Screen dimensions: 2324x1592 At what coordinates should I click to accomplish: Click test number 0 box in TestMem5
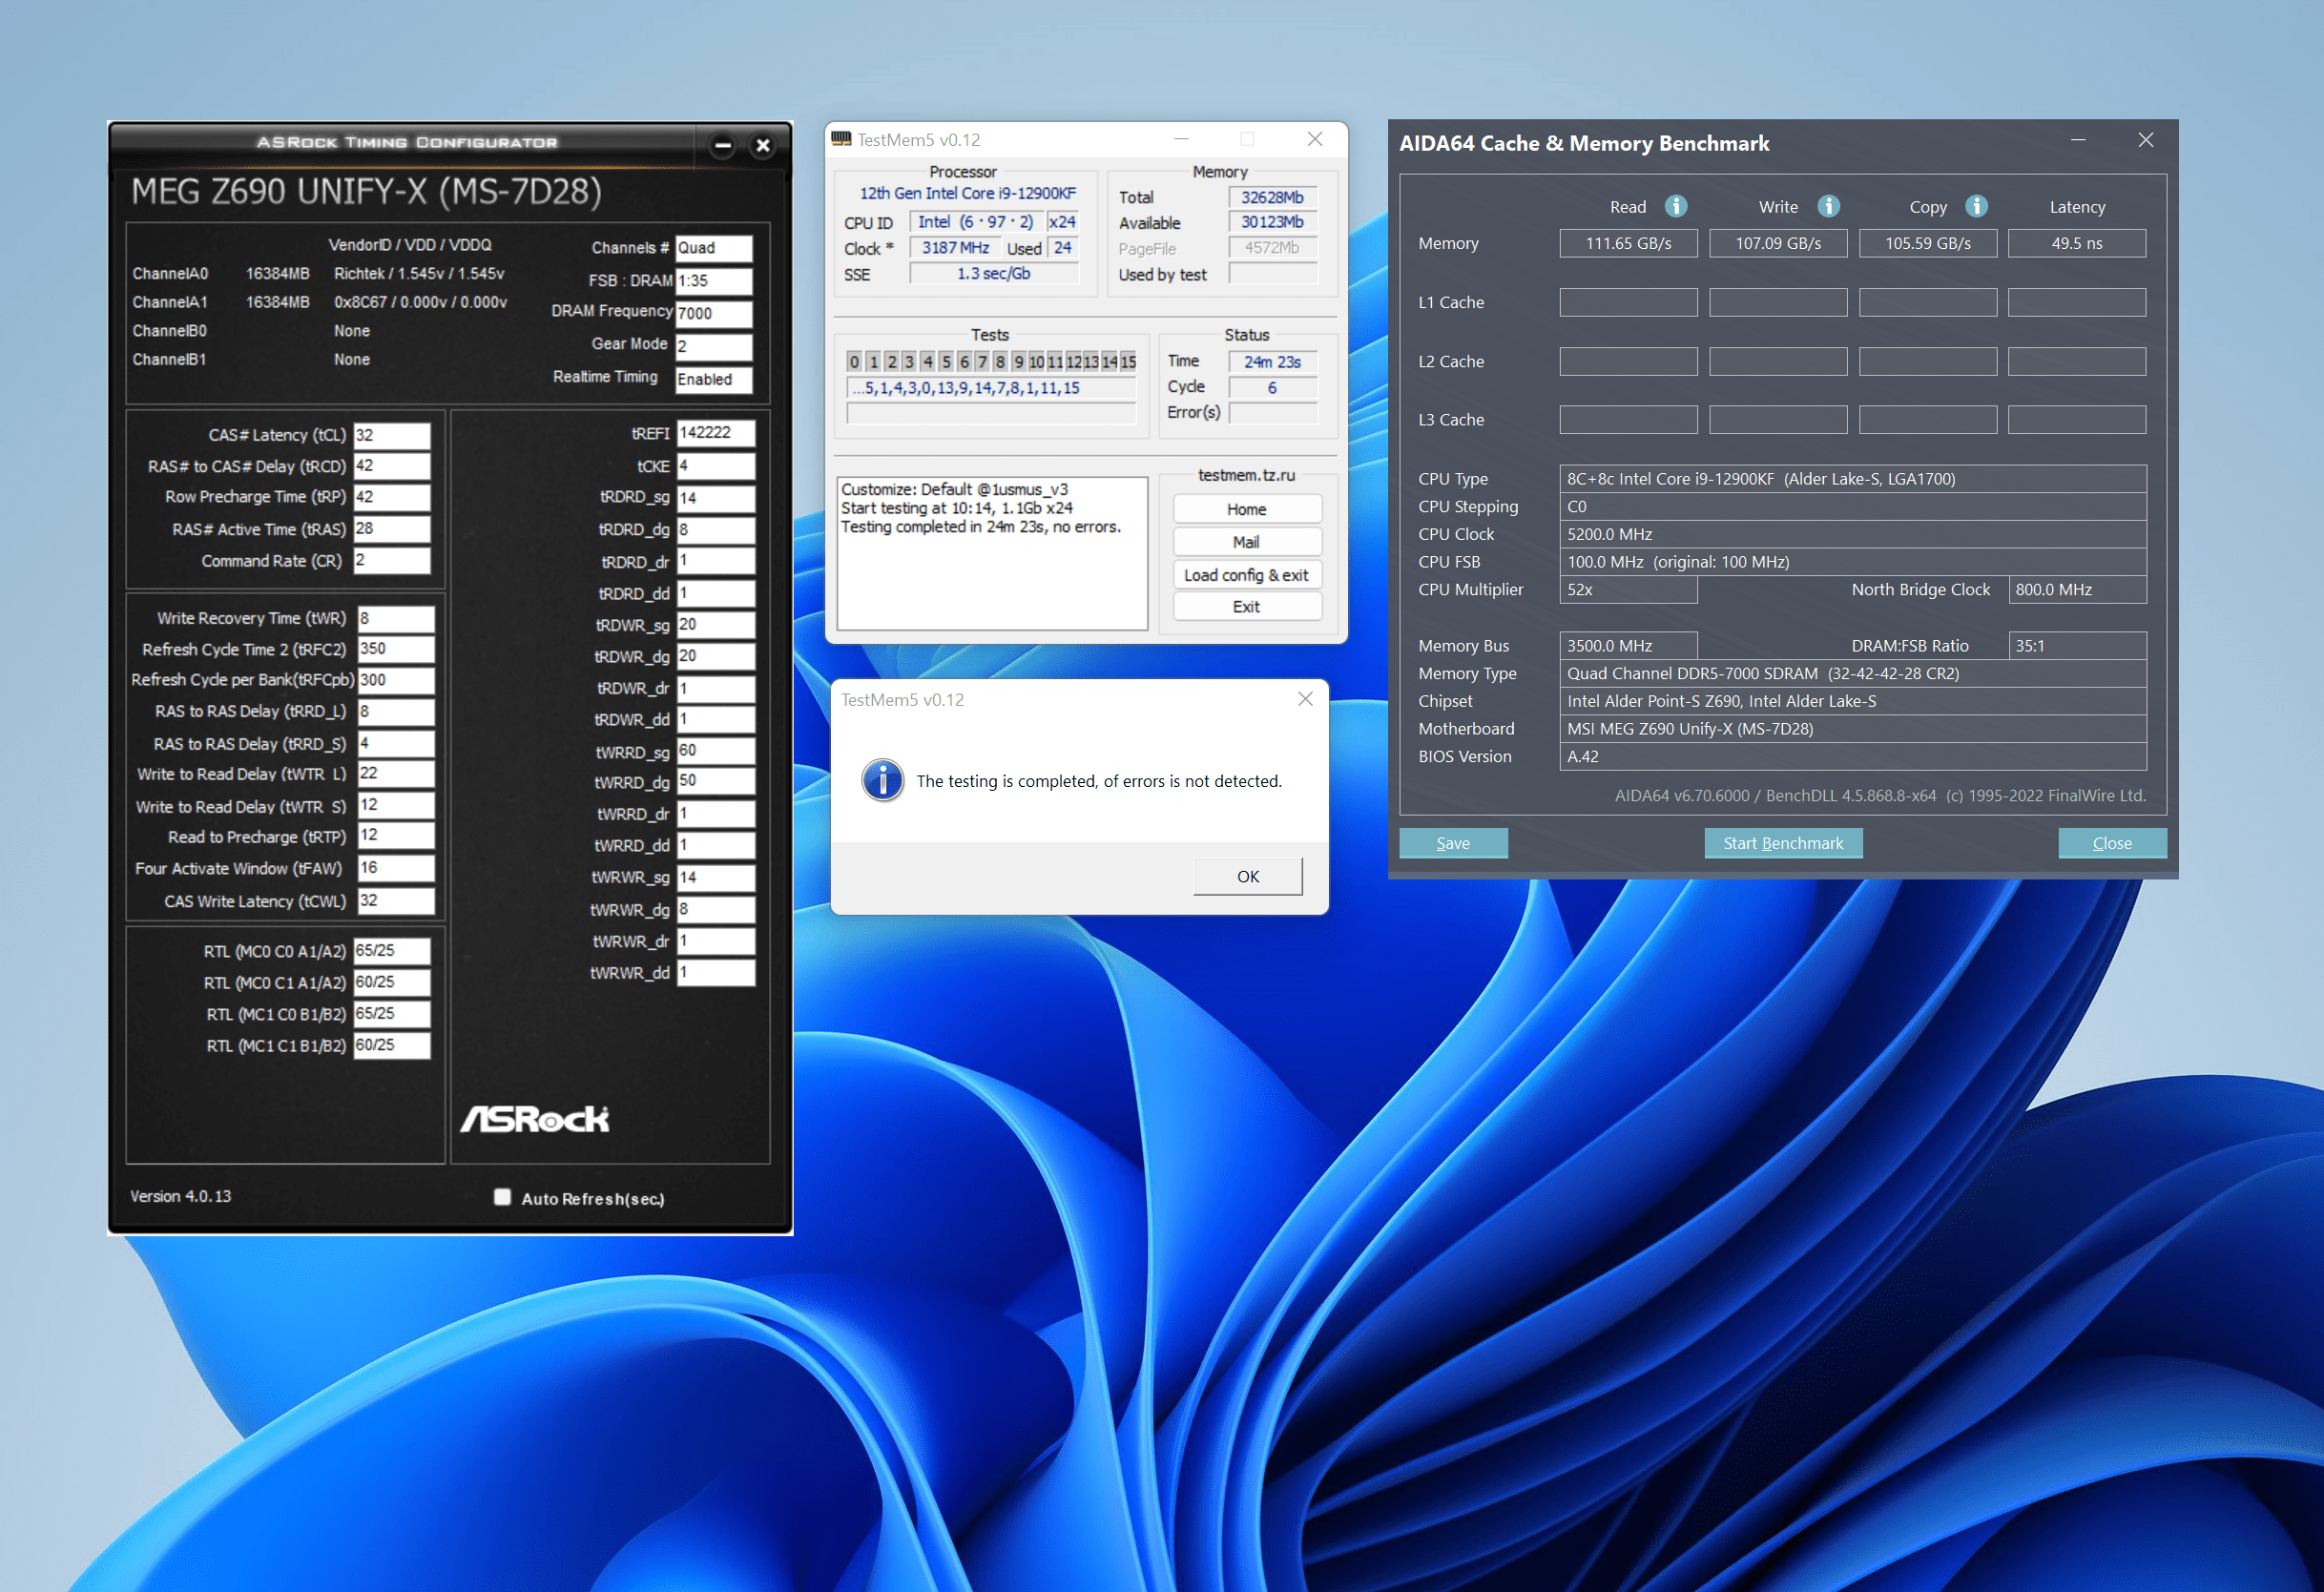click(x=854, y=361)
